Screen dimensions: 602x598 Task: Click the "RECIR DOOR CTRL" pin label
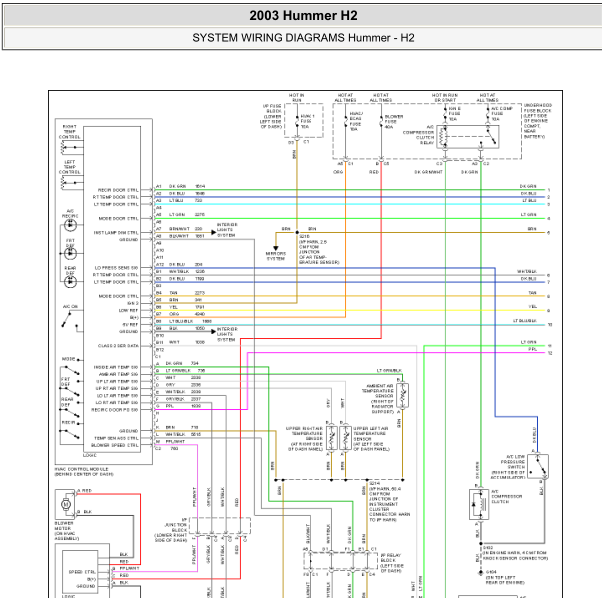[x=118, y=190]
